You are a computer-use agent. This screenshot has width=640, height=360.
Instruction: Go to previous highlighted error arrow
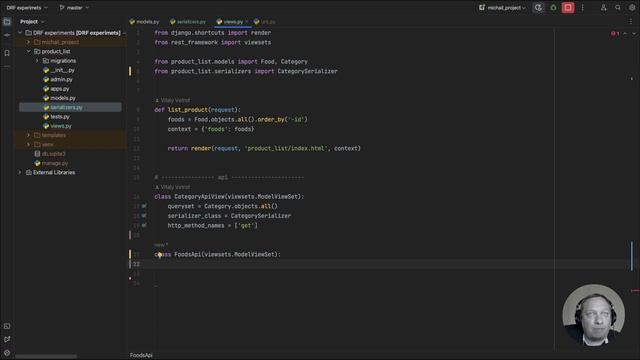(625, 33)
